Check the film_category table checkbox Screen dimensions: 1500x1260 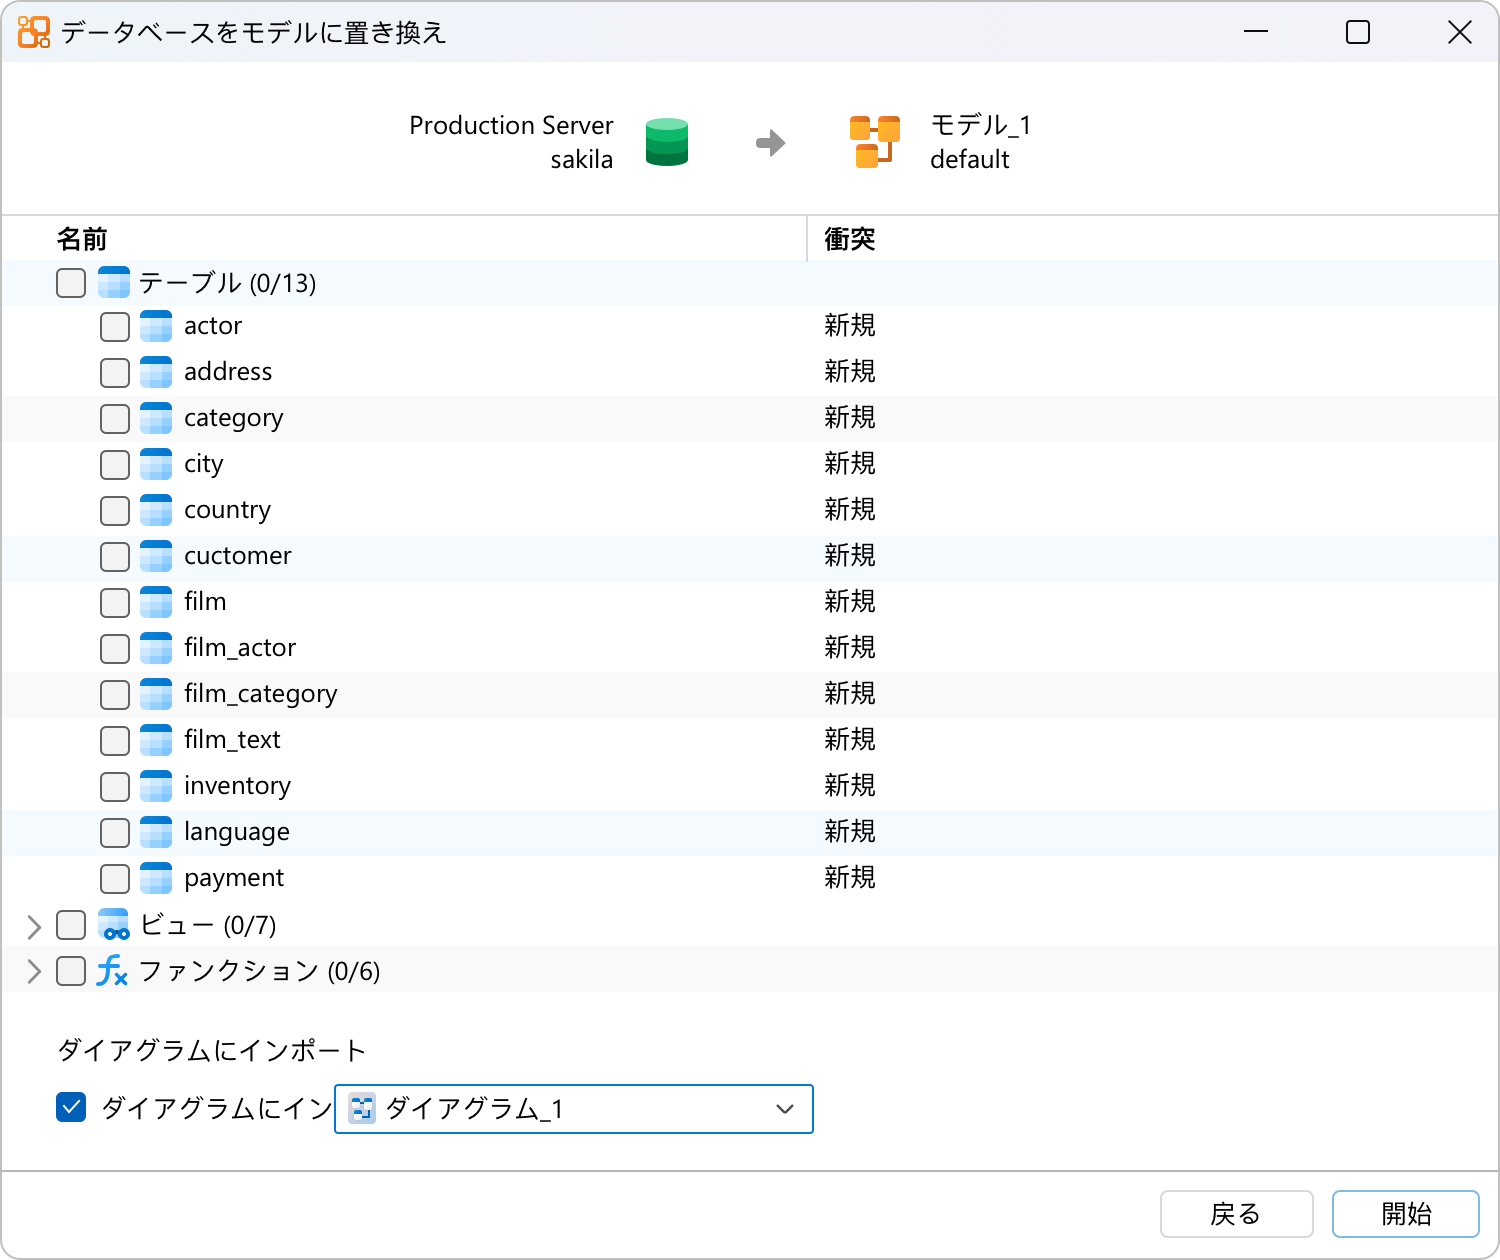point(115,694)
